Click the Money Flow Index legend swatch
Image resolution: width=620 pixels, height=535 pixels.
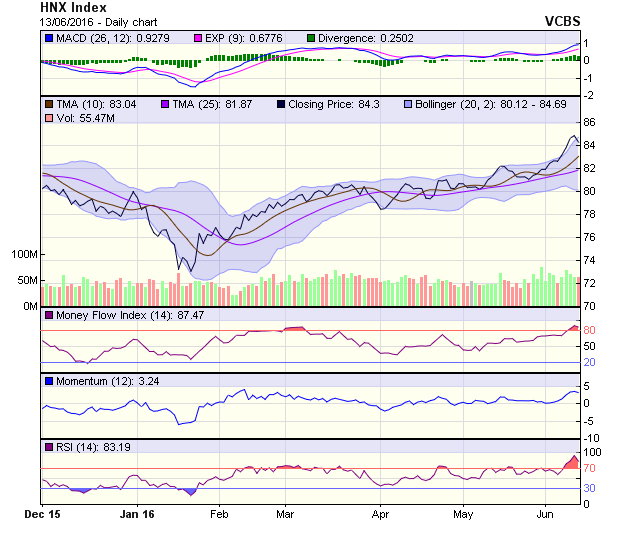[x=48, y=316]
